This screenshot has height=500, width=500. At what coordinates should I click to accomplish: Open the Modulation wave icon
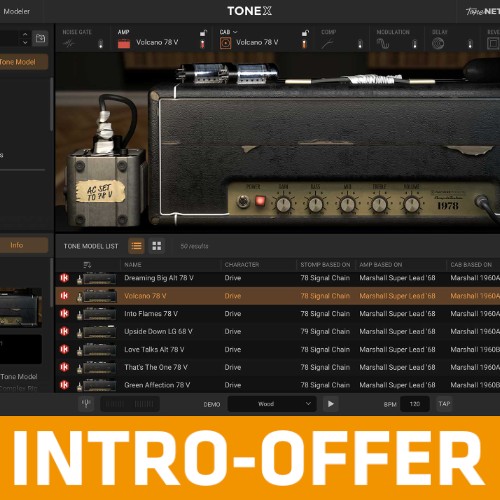coord(383,44)
